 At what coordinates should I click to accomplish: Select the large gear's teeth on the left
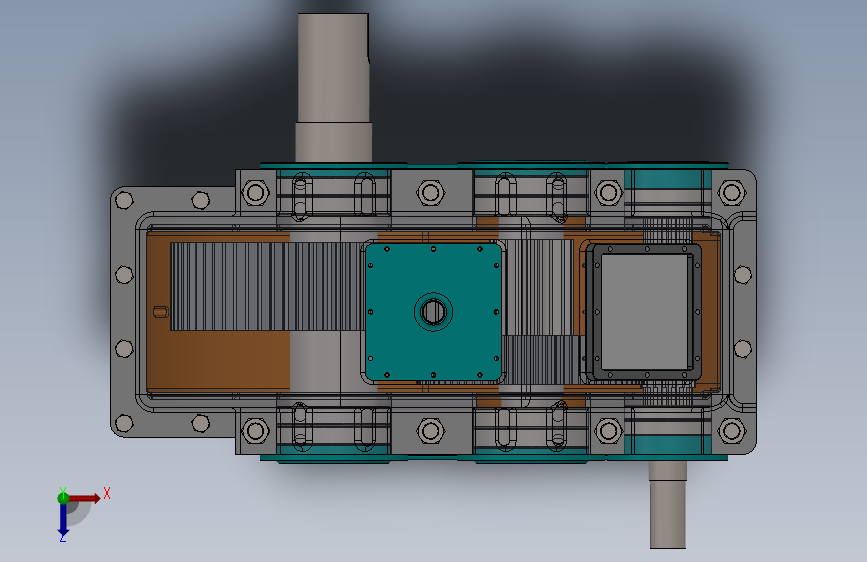267,287
